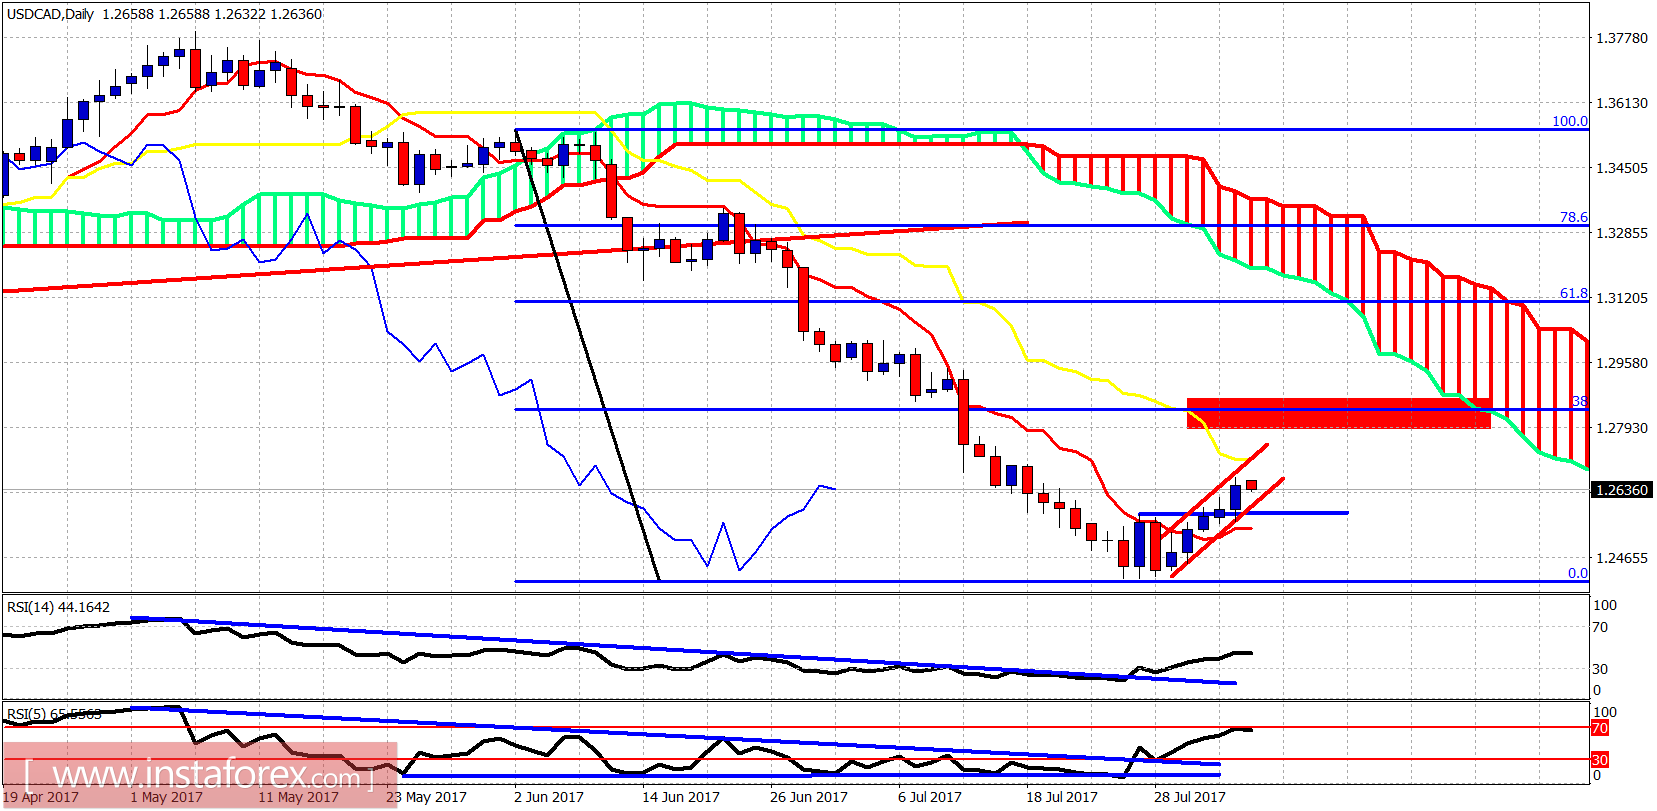Select the 1.27930 price axis label

coord(1622,428)
